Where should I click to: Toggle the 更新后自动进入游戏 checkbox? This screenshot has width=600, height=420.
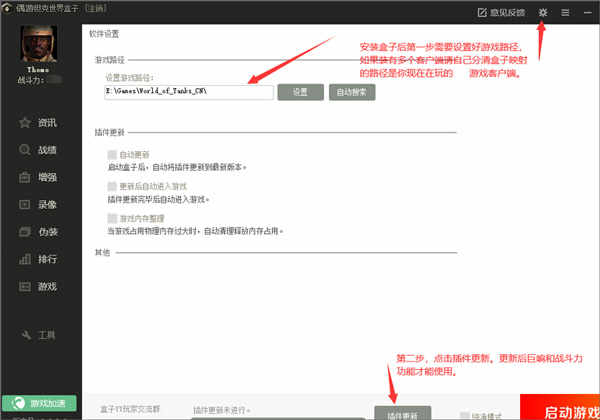(112, 186)
